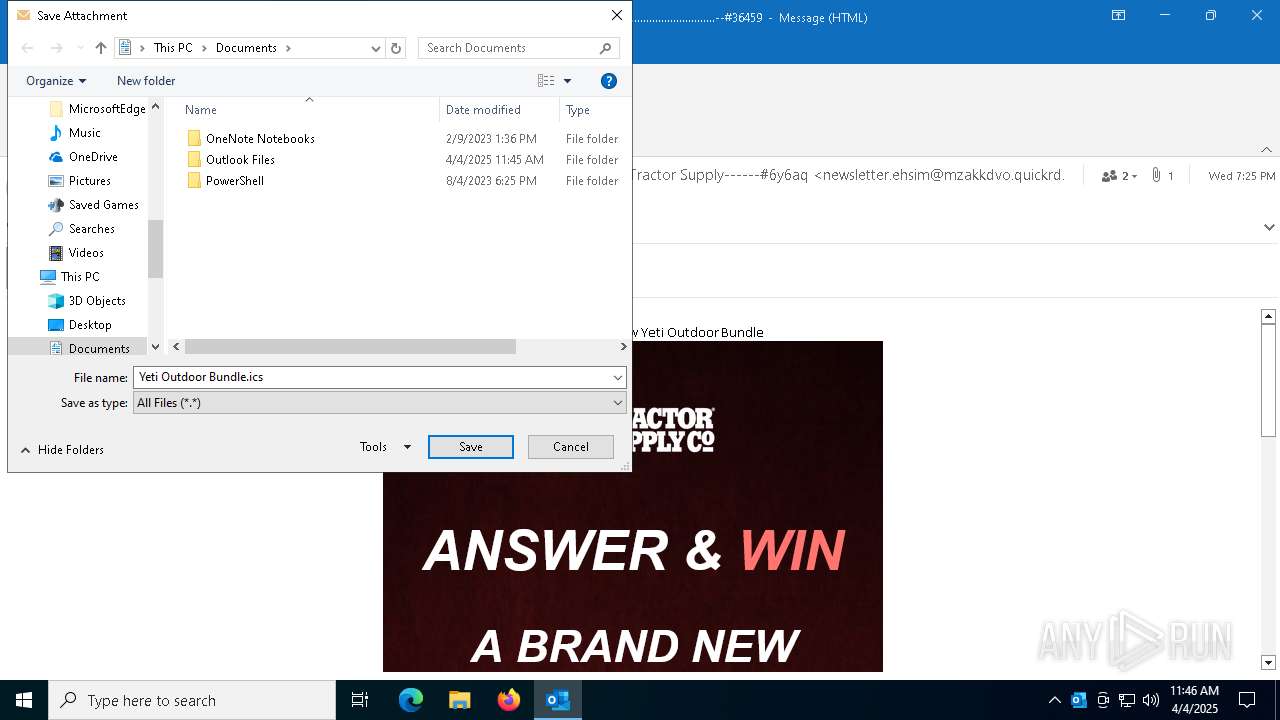This screenshot has height=720, width=1280.
Task: Open Windows Start menu
Action: pos(24,700)
